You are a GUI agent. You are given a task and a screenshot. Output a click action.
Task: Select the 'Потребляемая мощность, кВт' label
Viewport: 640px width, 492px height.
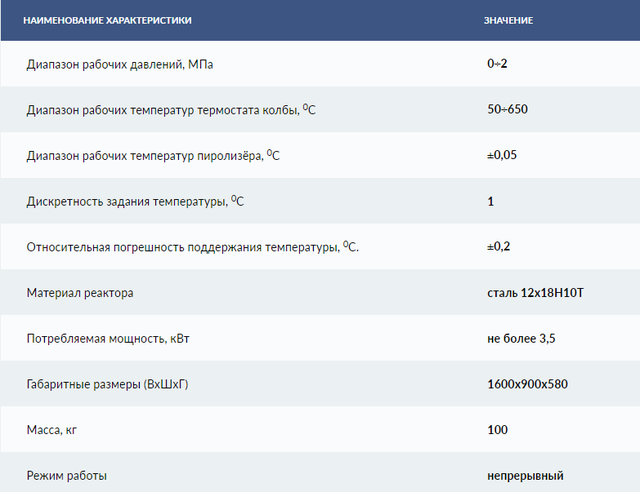(108, 339)
